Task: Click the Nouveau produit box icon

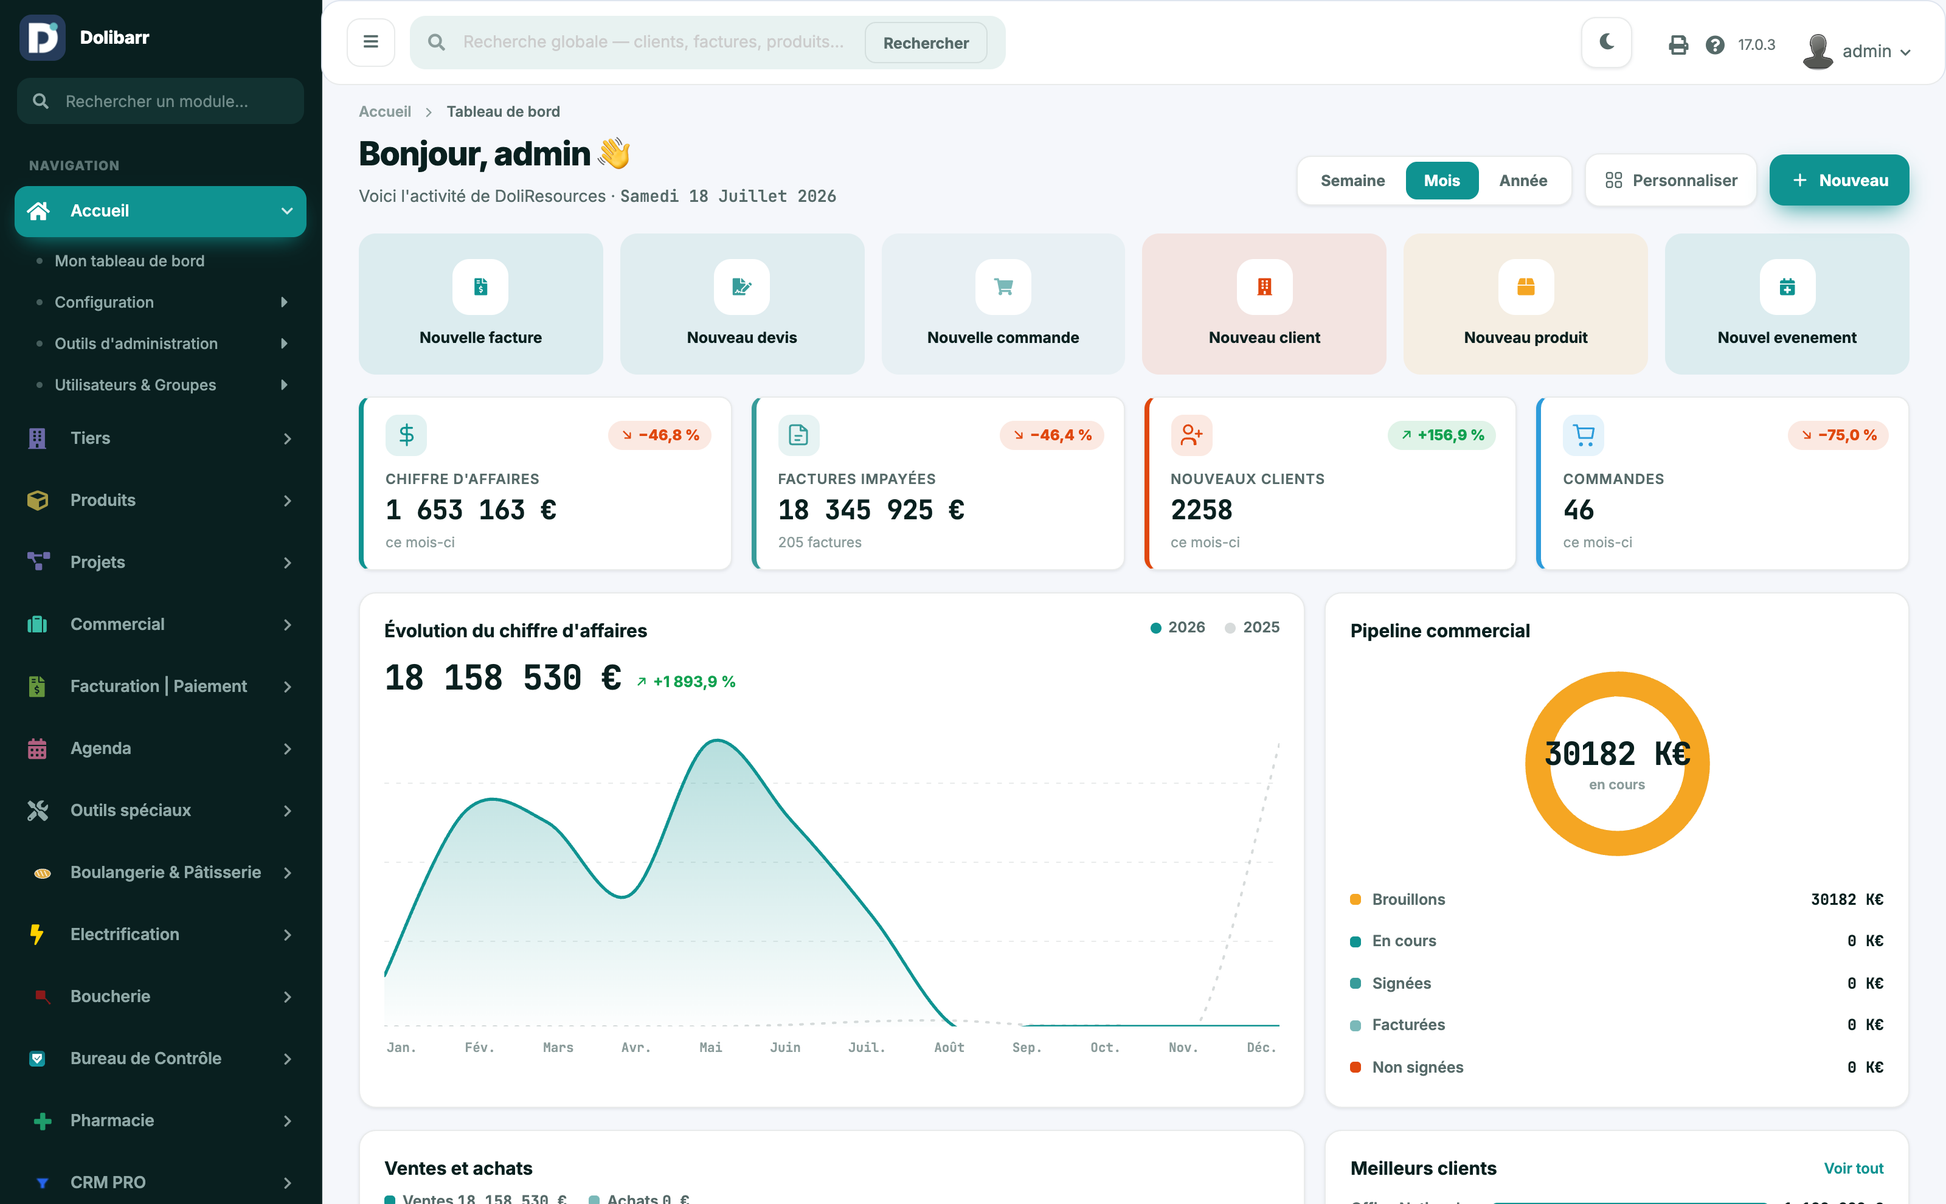Action: click(x=1526, y=287)
